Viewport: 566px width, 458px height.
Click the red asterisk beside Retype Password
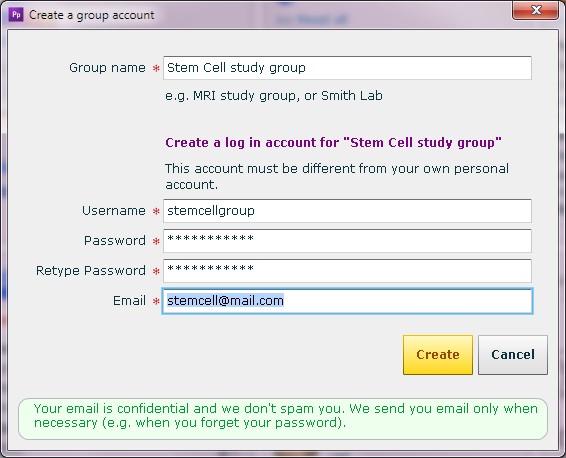(x=156, y=271)
